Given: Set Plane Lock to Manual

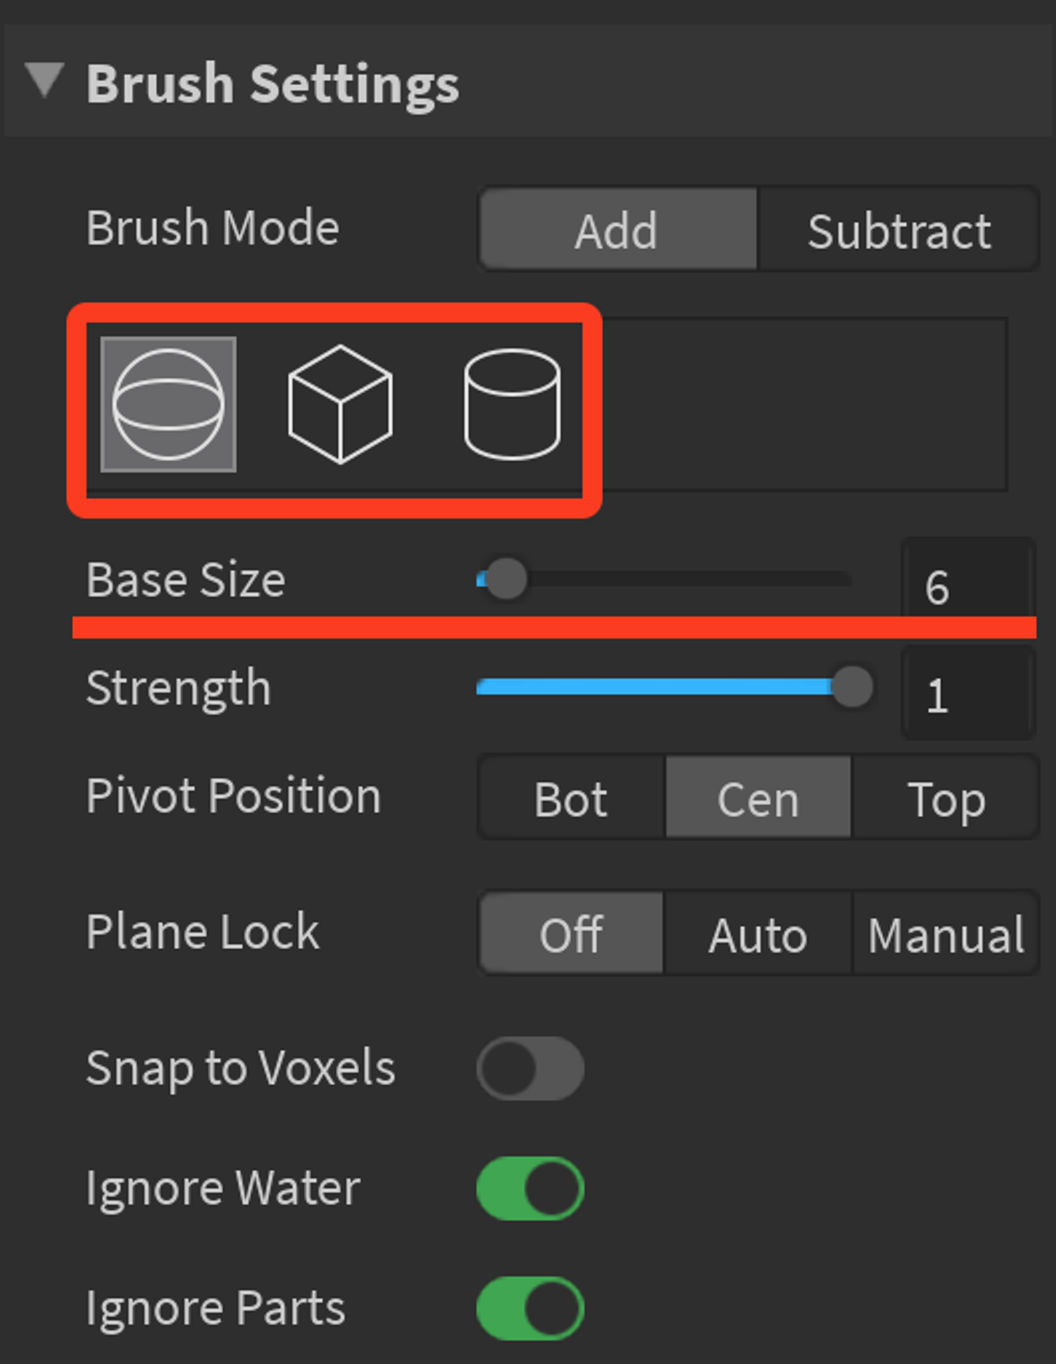Looking at the screenshot, I should coord(946,934).
